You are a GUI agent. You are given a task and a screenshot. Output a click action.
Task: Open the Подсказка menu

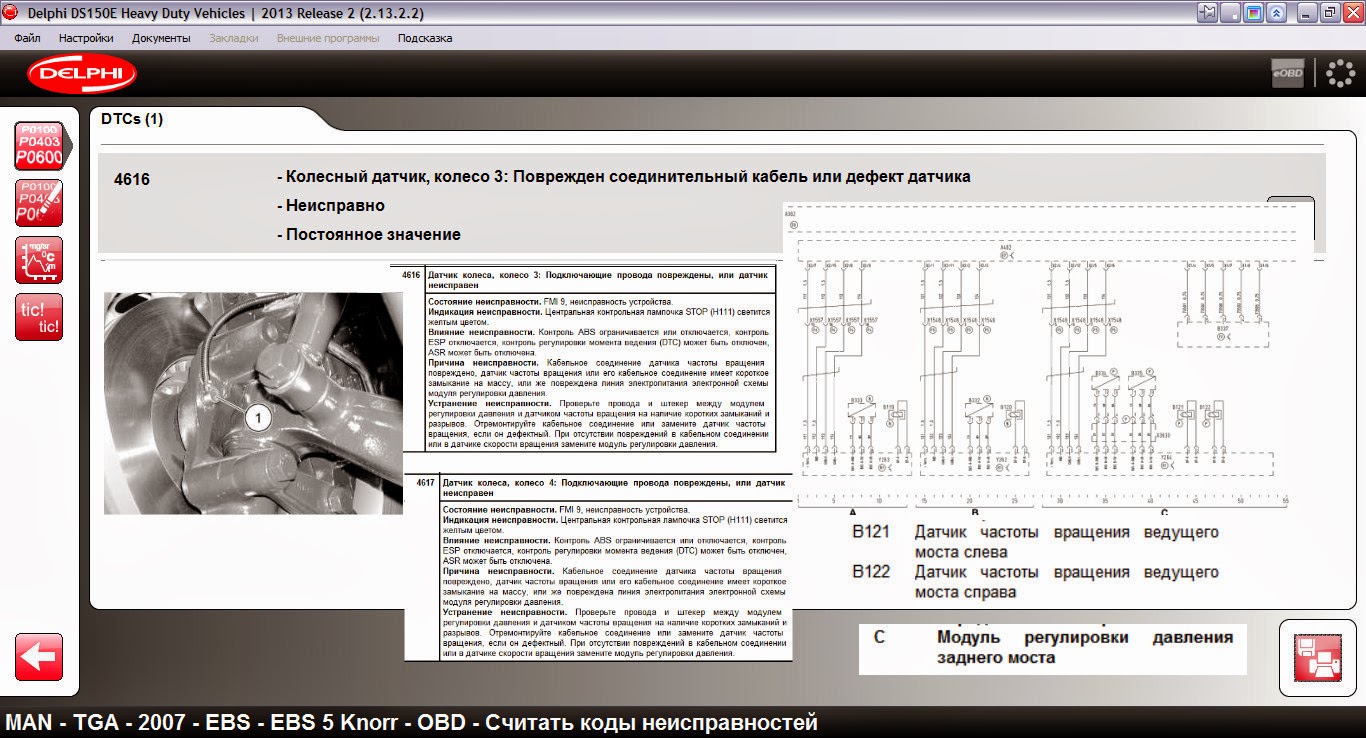tap(425, 38)
